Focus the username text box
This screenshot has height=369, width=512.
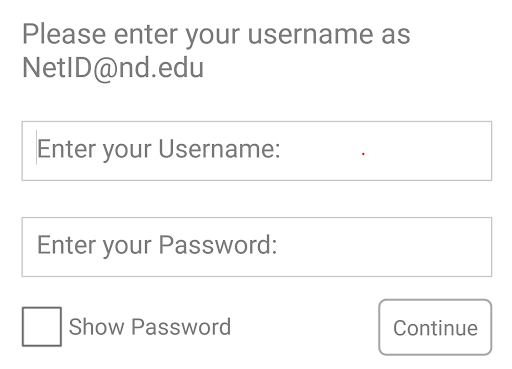[257, 151]
